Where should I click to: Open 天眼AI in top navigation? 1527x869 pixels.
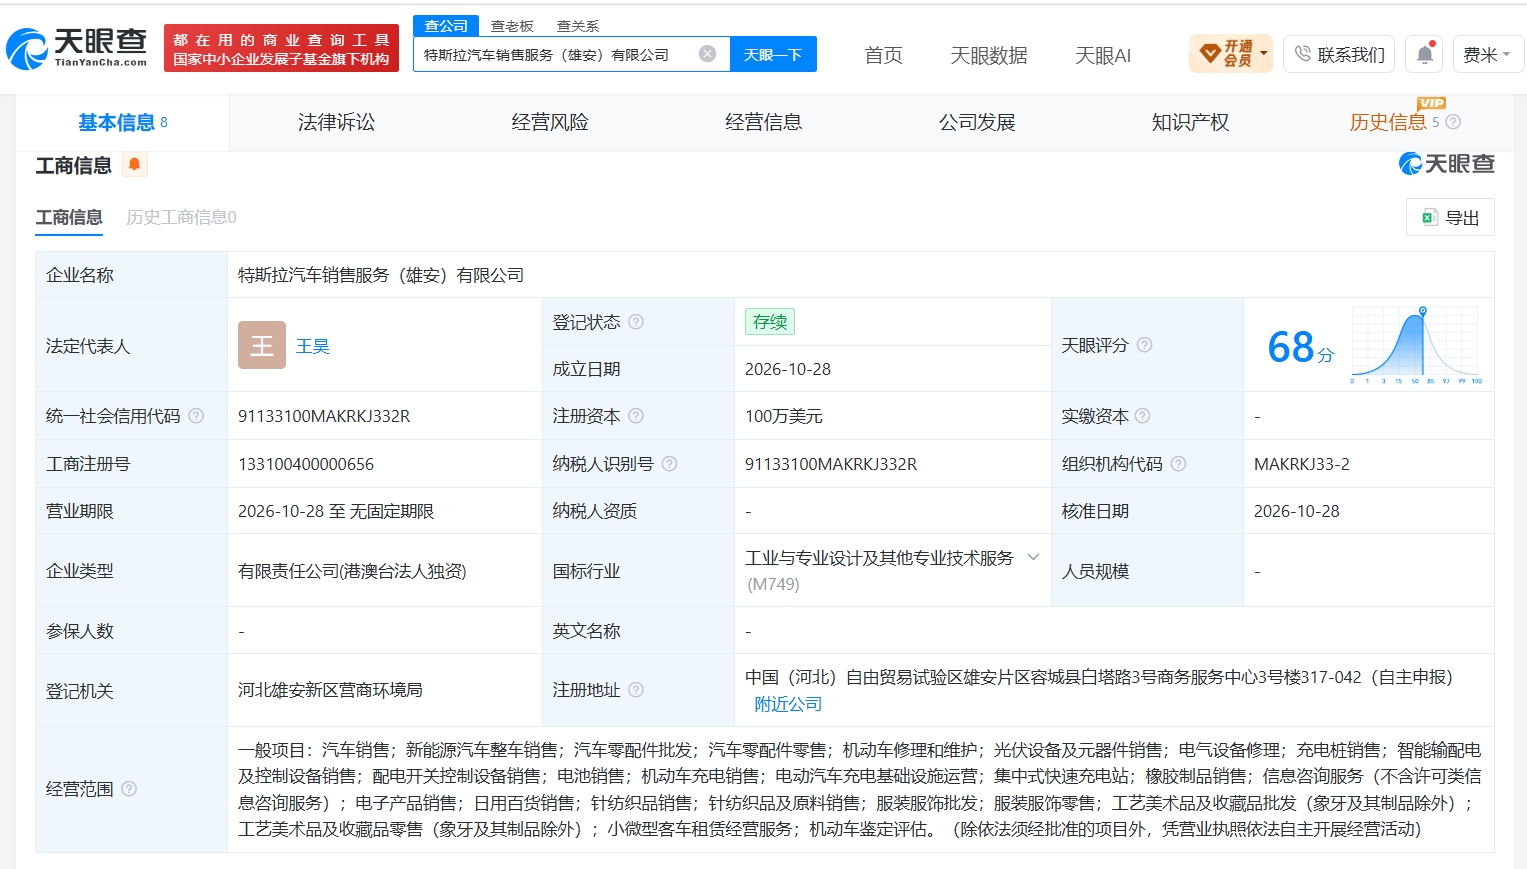(x=1103, y=55)
